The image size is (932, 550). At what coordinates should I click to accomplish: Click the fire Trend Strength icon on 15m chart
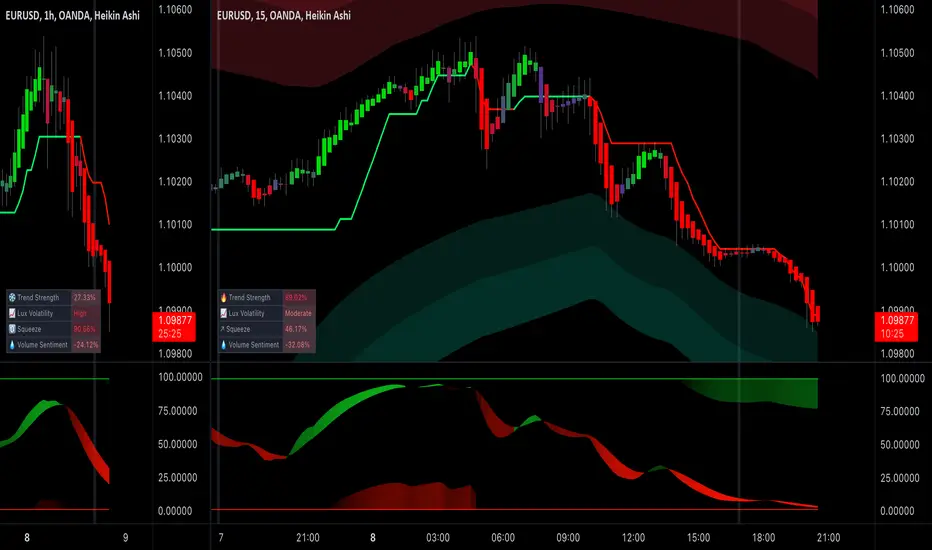pos(223,297)
